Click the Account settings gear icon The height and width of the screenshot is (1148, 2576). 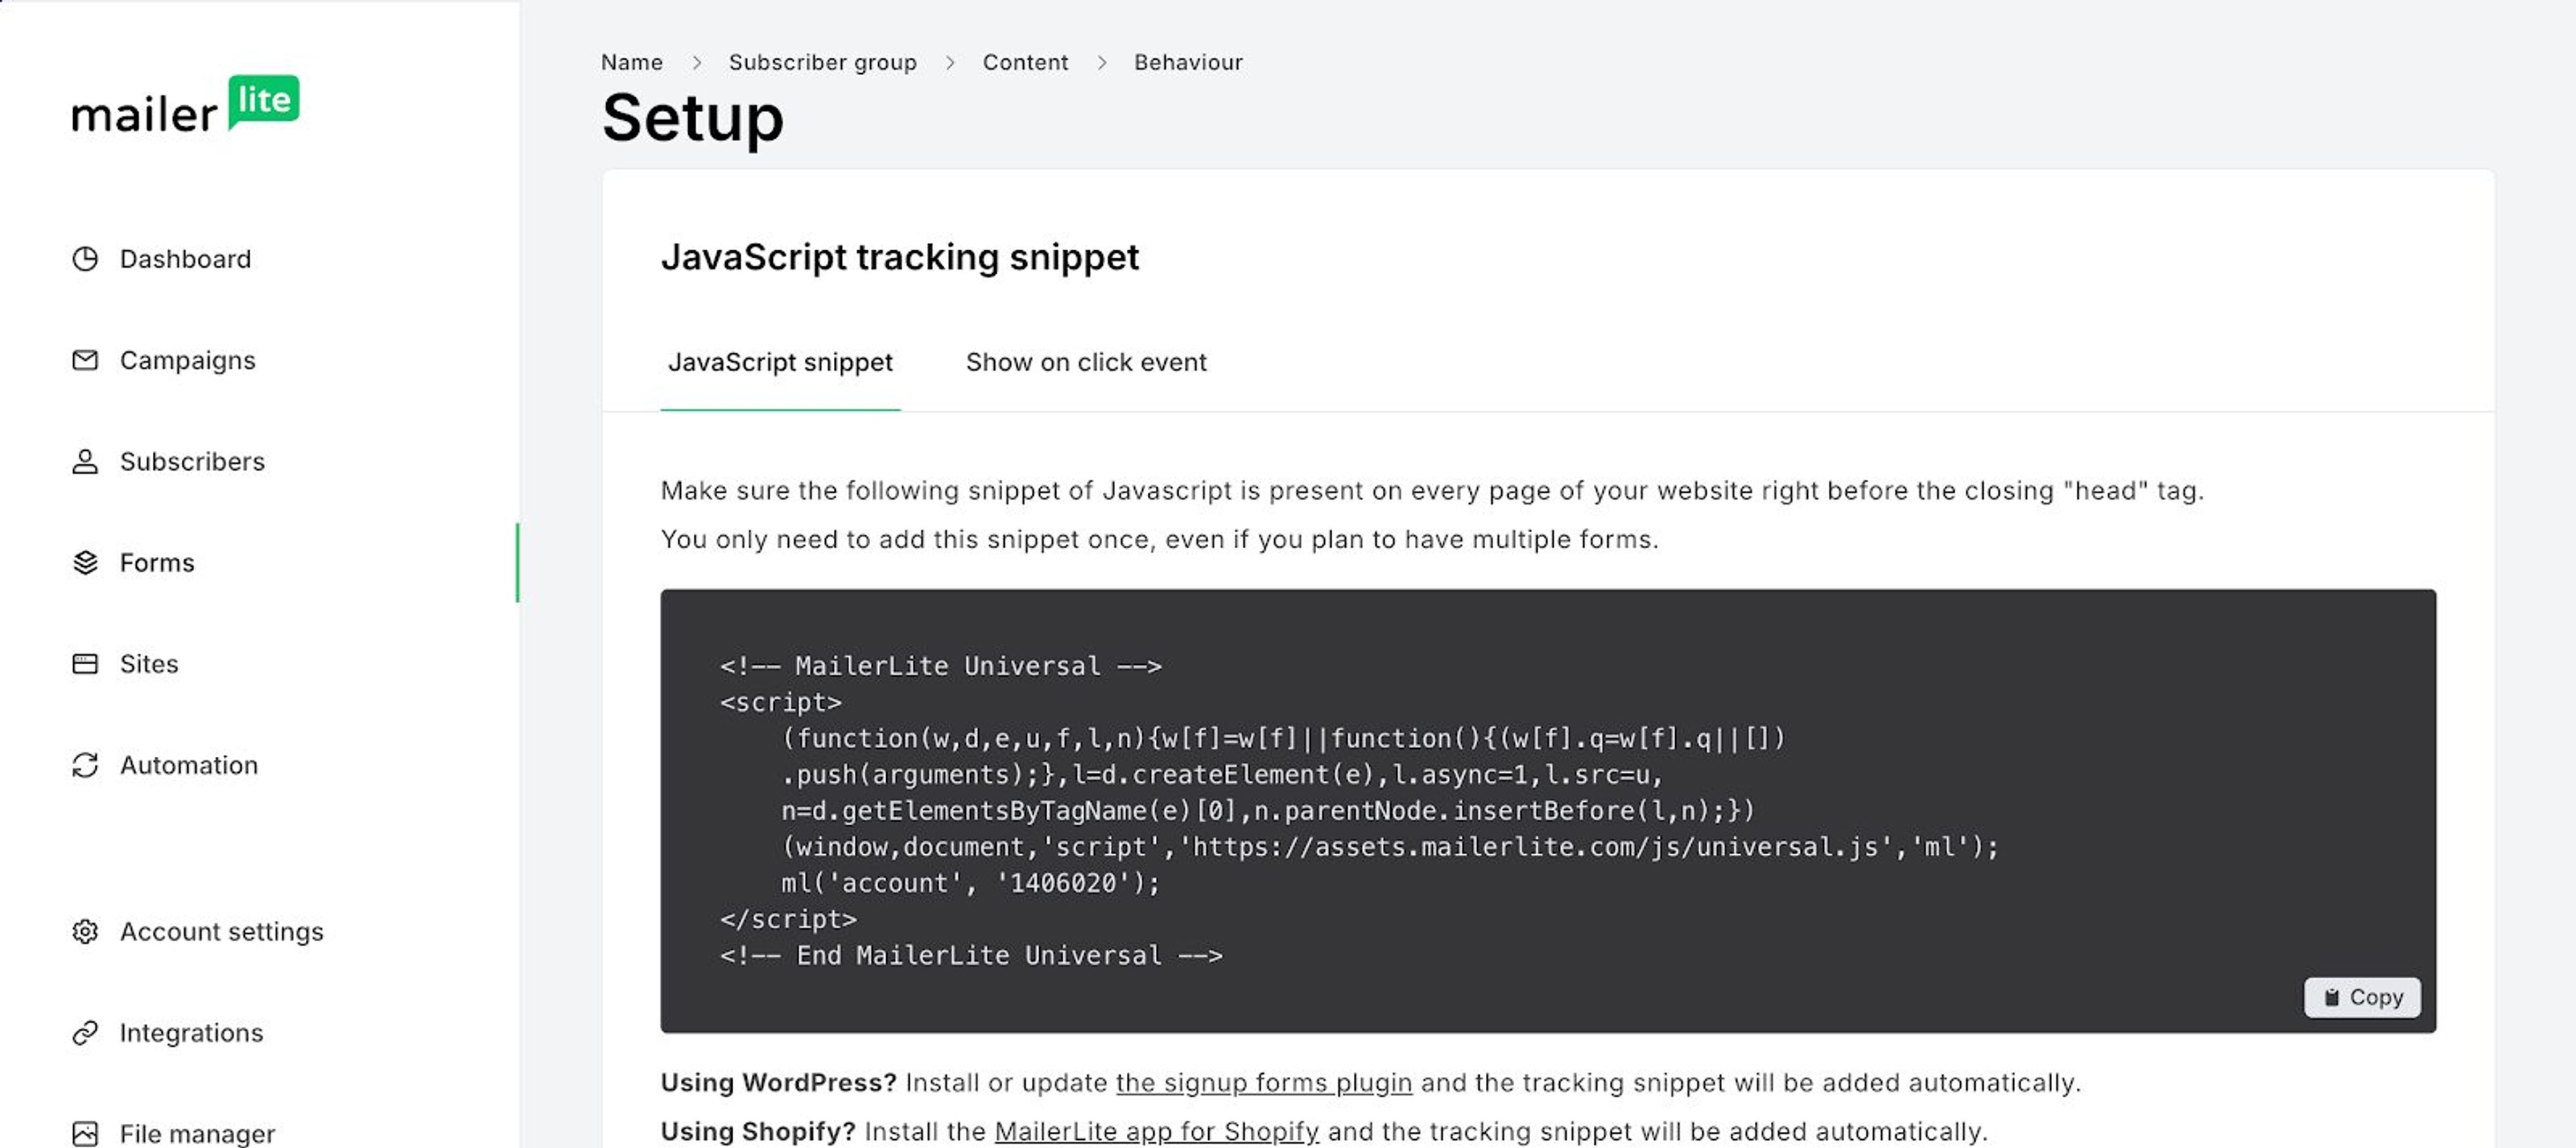(x=85, y=931)
